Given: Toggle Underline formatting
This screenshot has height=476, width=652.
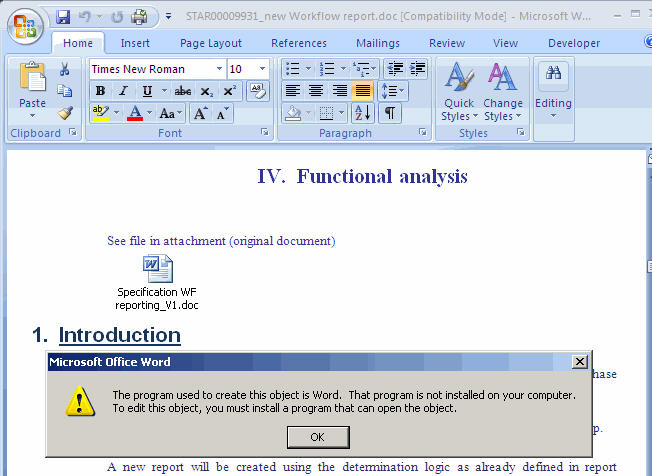Looking at the screenshot, I should (147, 91).
